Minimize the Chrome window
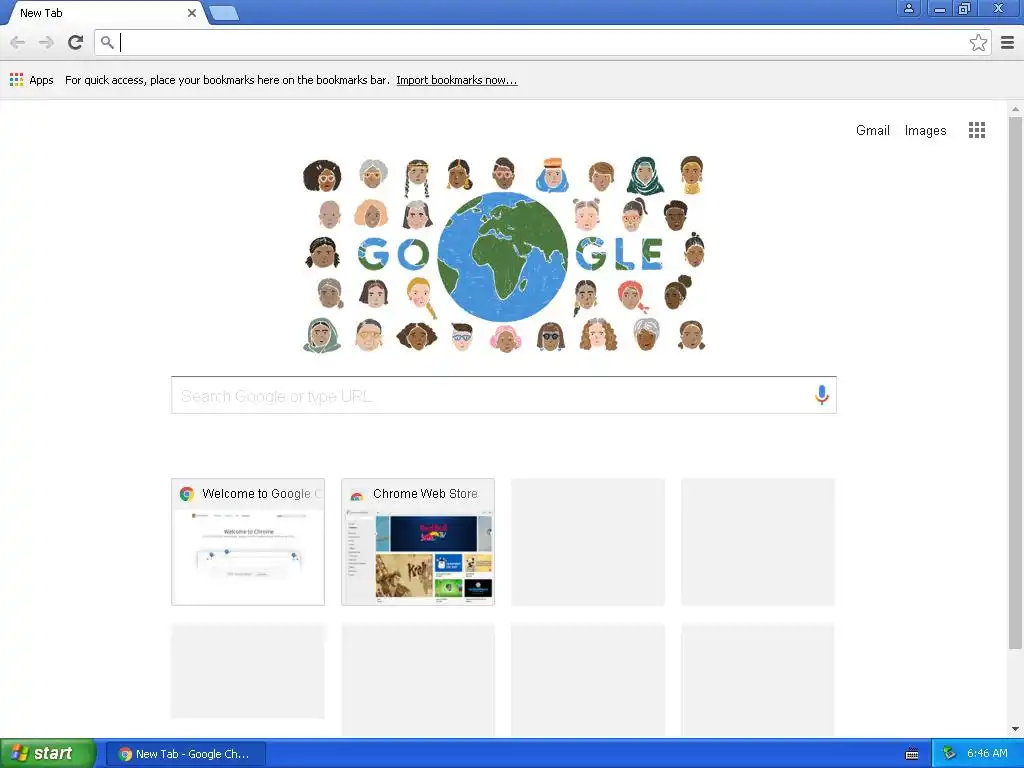 coord(939,8)
